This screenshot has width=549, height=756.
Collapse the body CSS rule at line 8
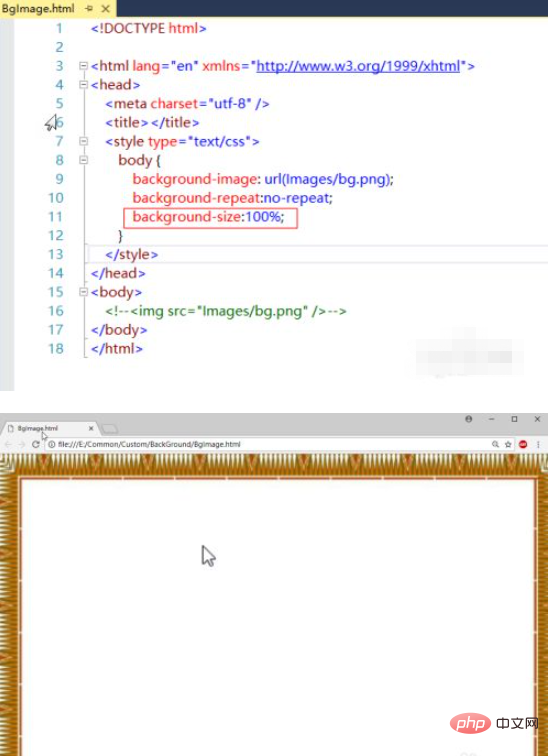pos(83,160)
